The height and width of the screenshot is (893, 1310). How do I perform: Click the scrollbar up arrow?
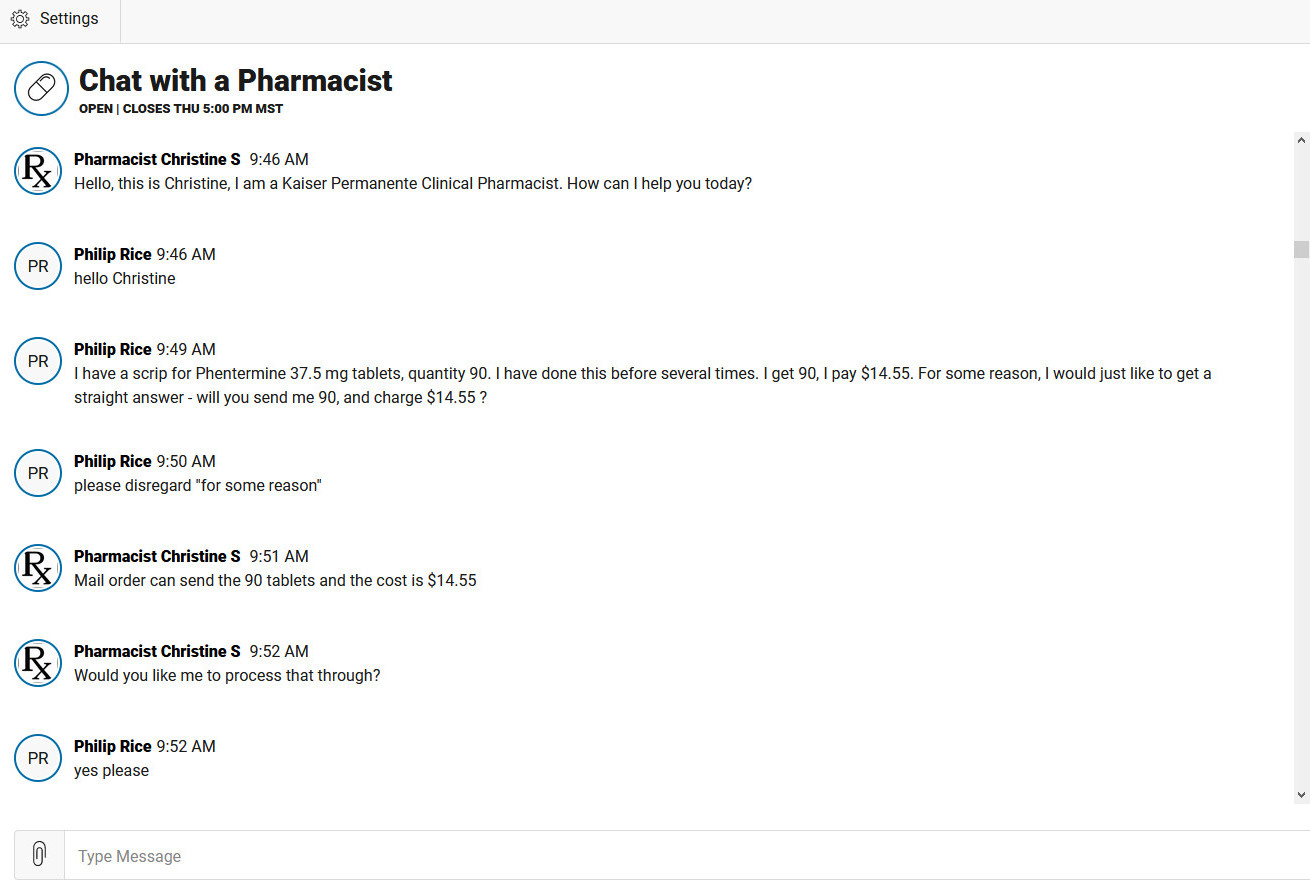click(1301, 141)
